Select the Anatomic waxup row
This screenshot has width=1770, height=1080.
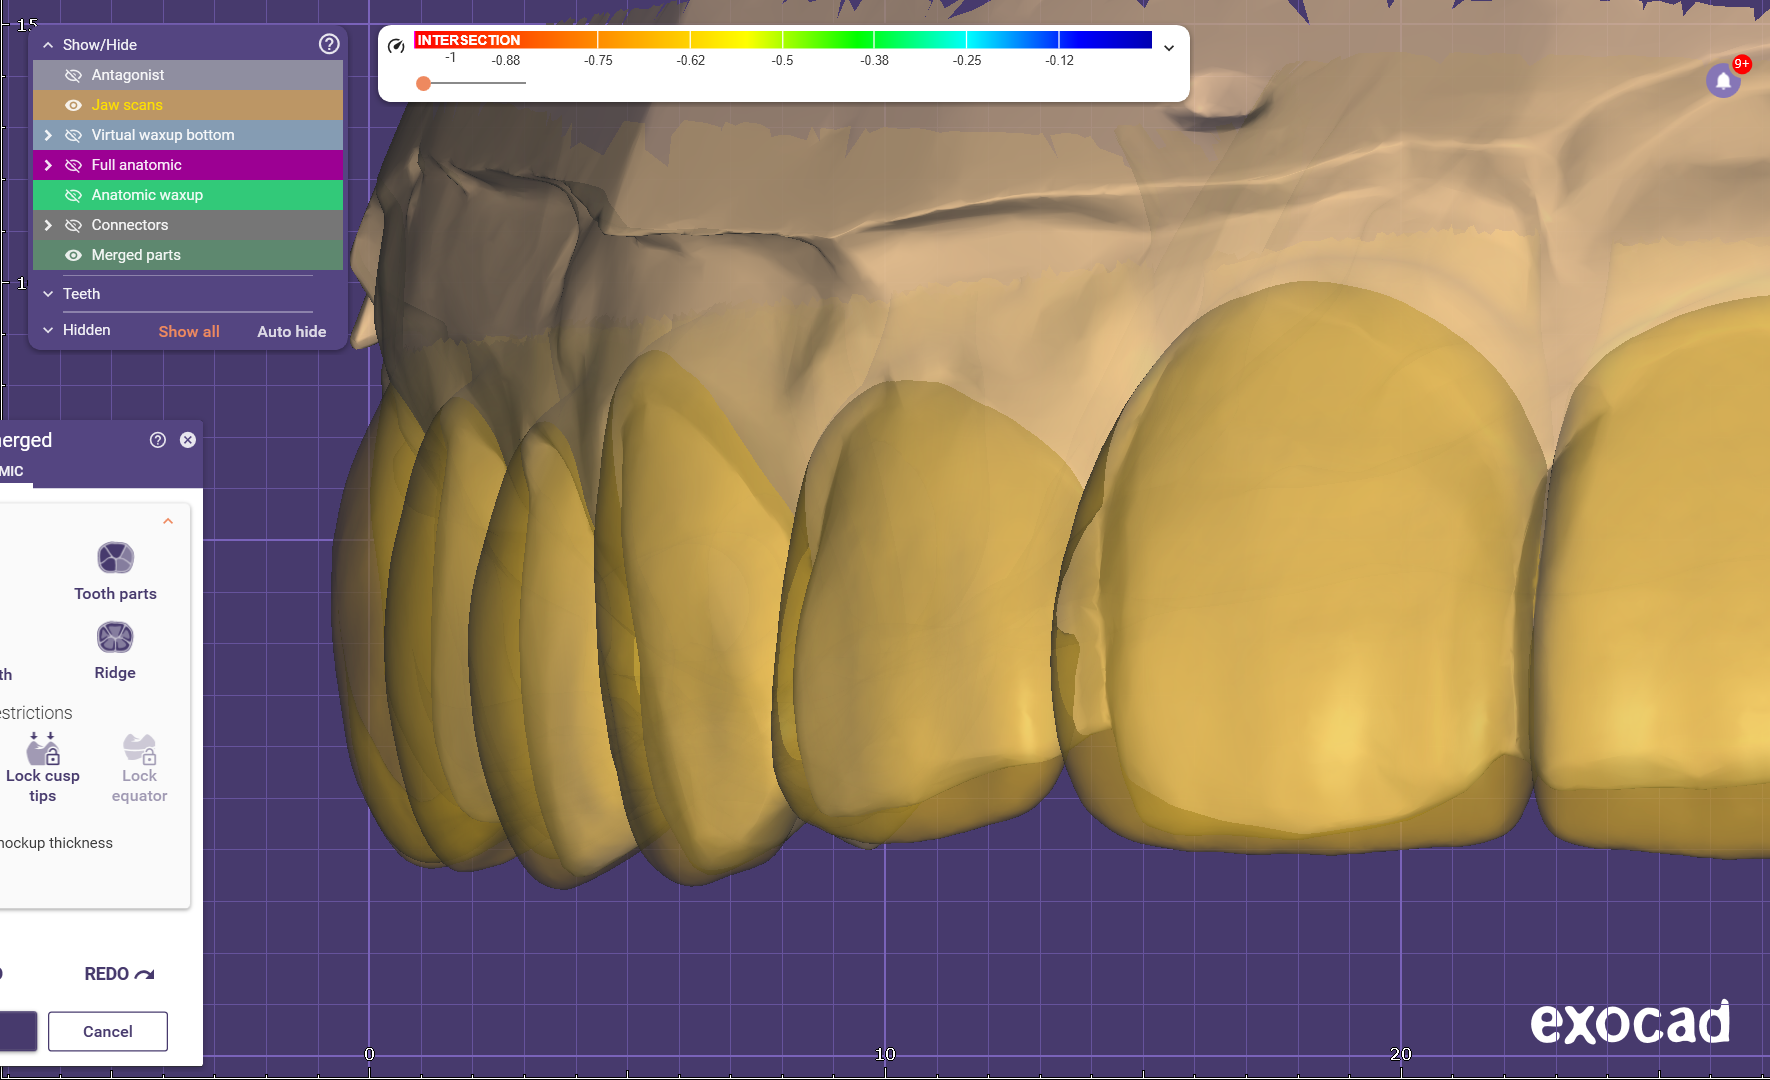pyautogui.click(x=147, y=195)
